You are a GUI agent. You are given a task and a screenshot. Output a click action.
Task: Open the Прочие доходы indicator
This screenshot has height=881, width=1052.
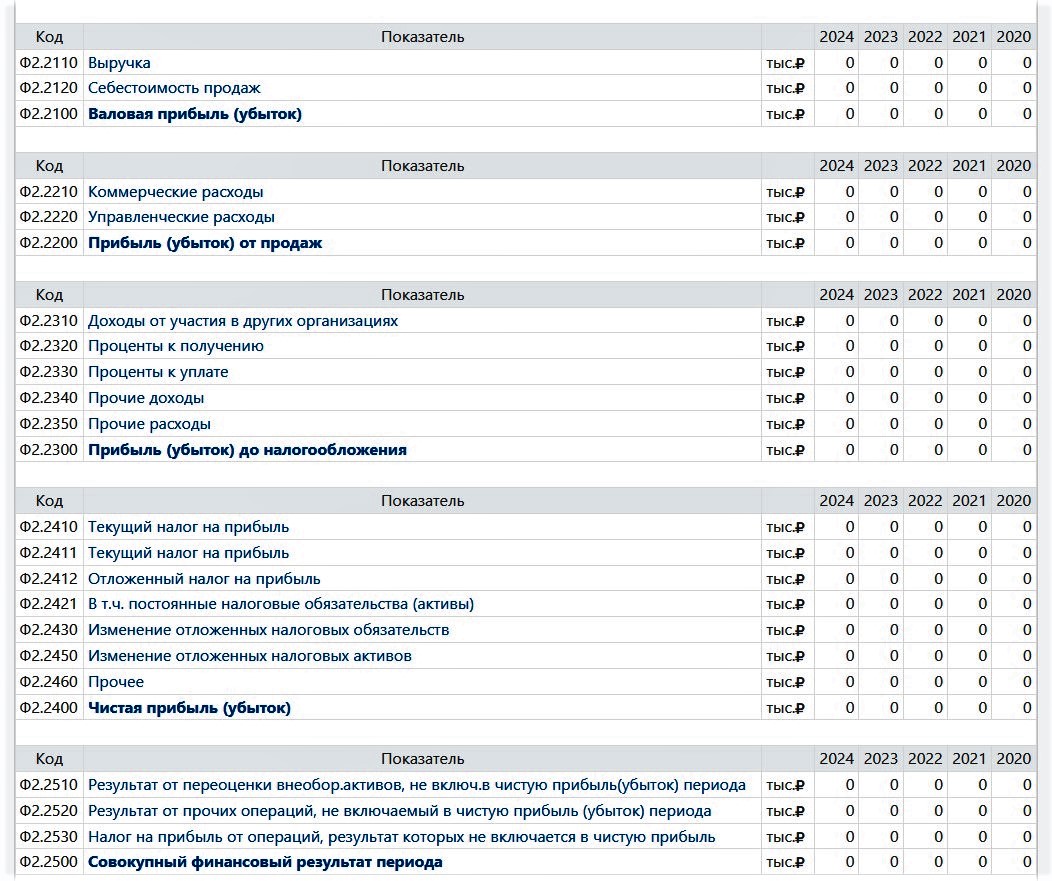point(146,398)
